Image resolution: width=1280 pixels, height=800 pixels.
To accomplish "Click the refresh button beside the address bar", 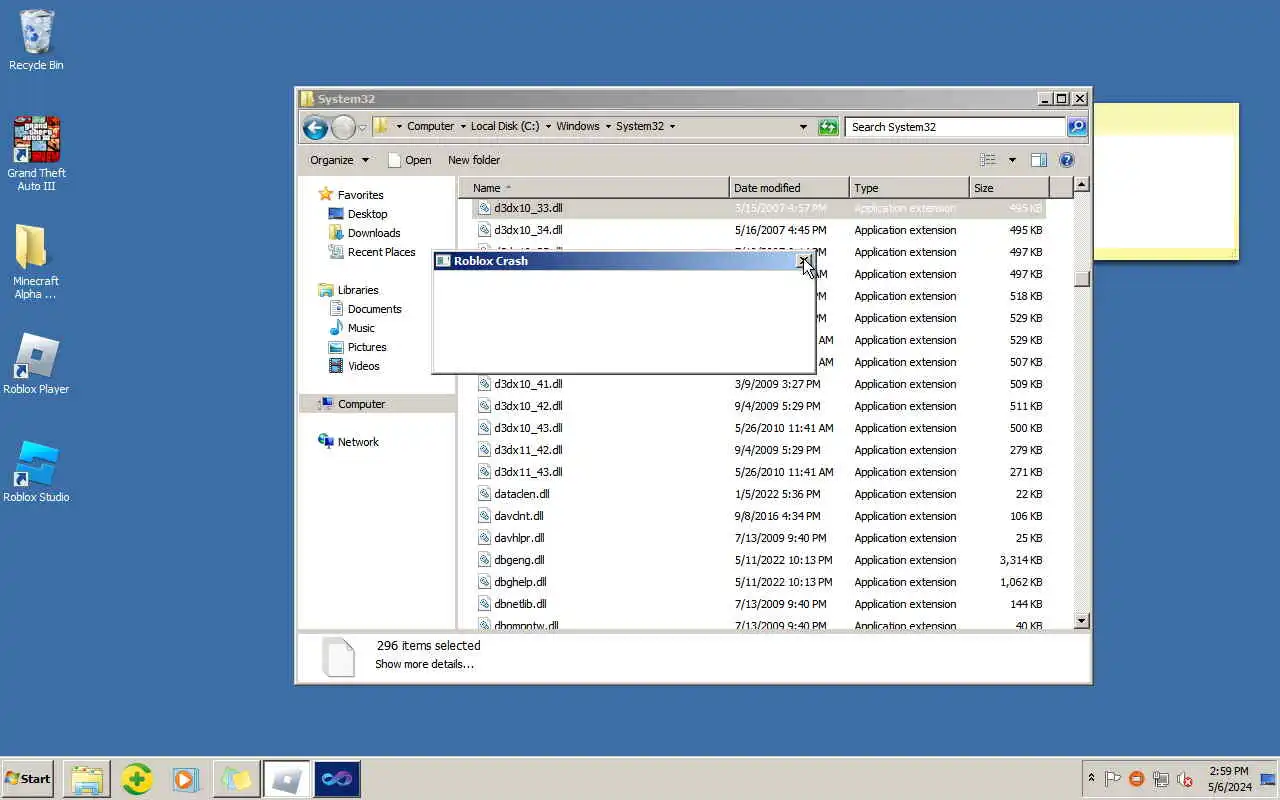I will tap(828, 127).
